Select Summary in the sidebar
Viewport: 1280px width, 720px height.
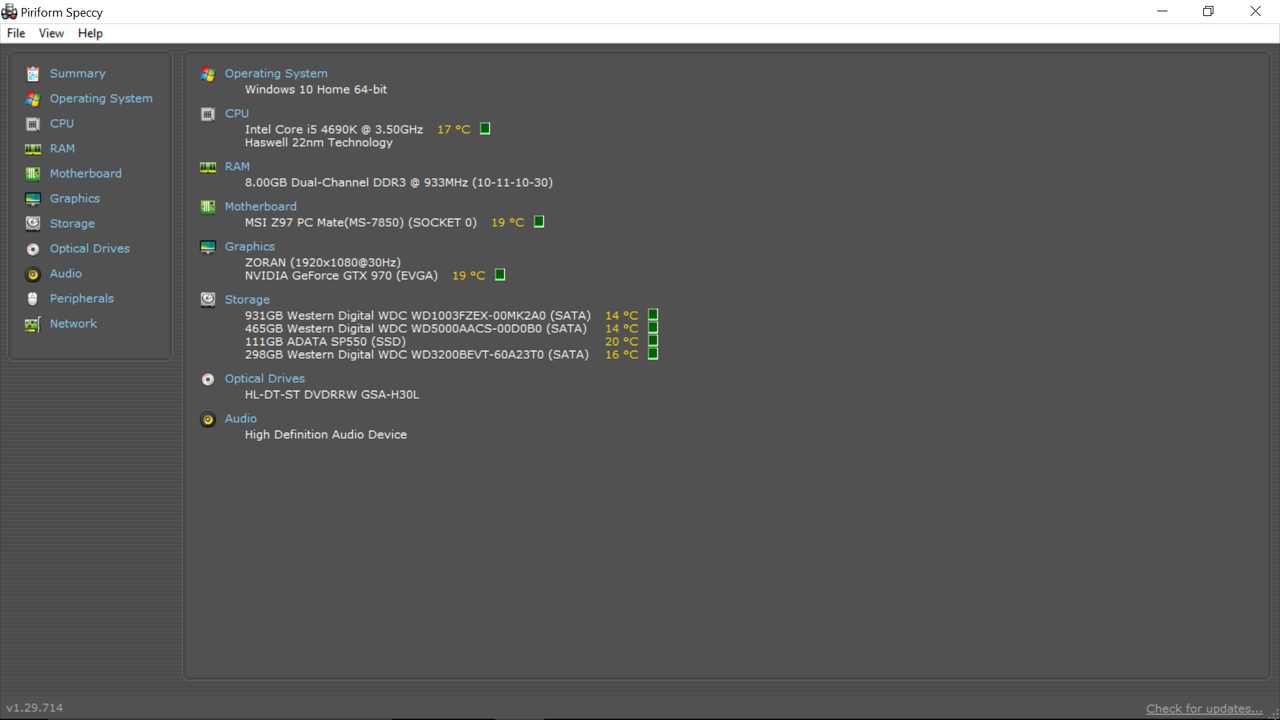coord(78,74)
